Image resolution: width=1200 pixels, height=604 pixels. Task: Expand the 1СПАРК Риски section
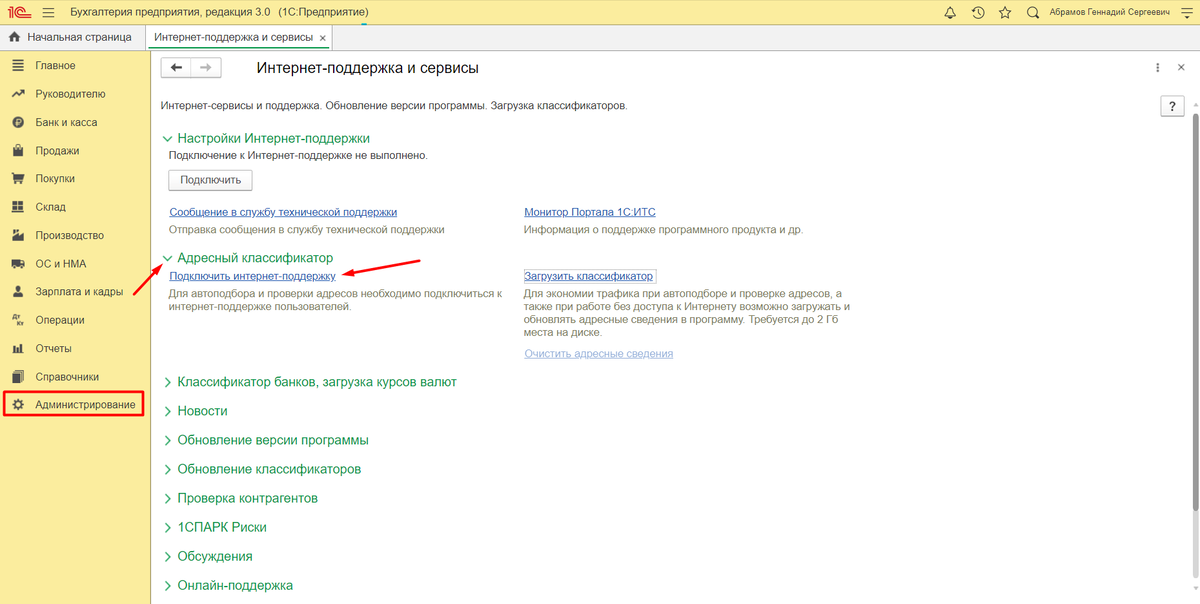pyautogui.click(x=167, y=527)
